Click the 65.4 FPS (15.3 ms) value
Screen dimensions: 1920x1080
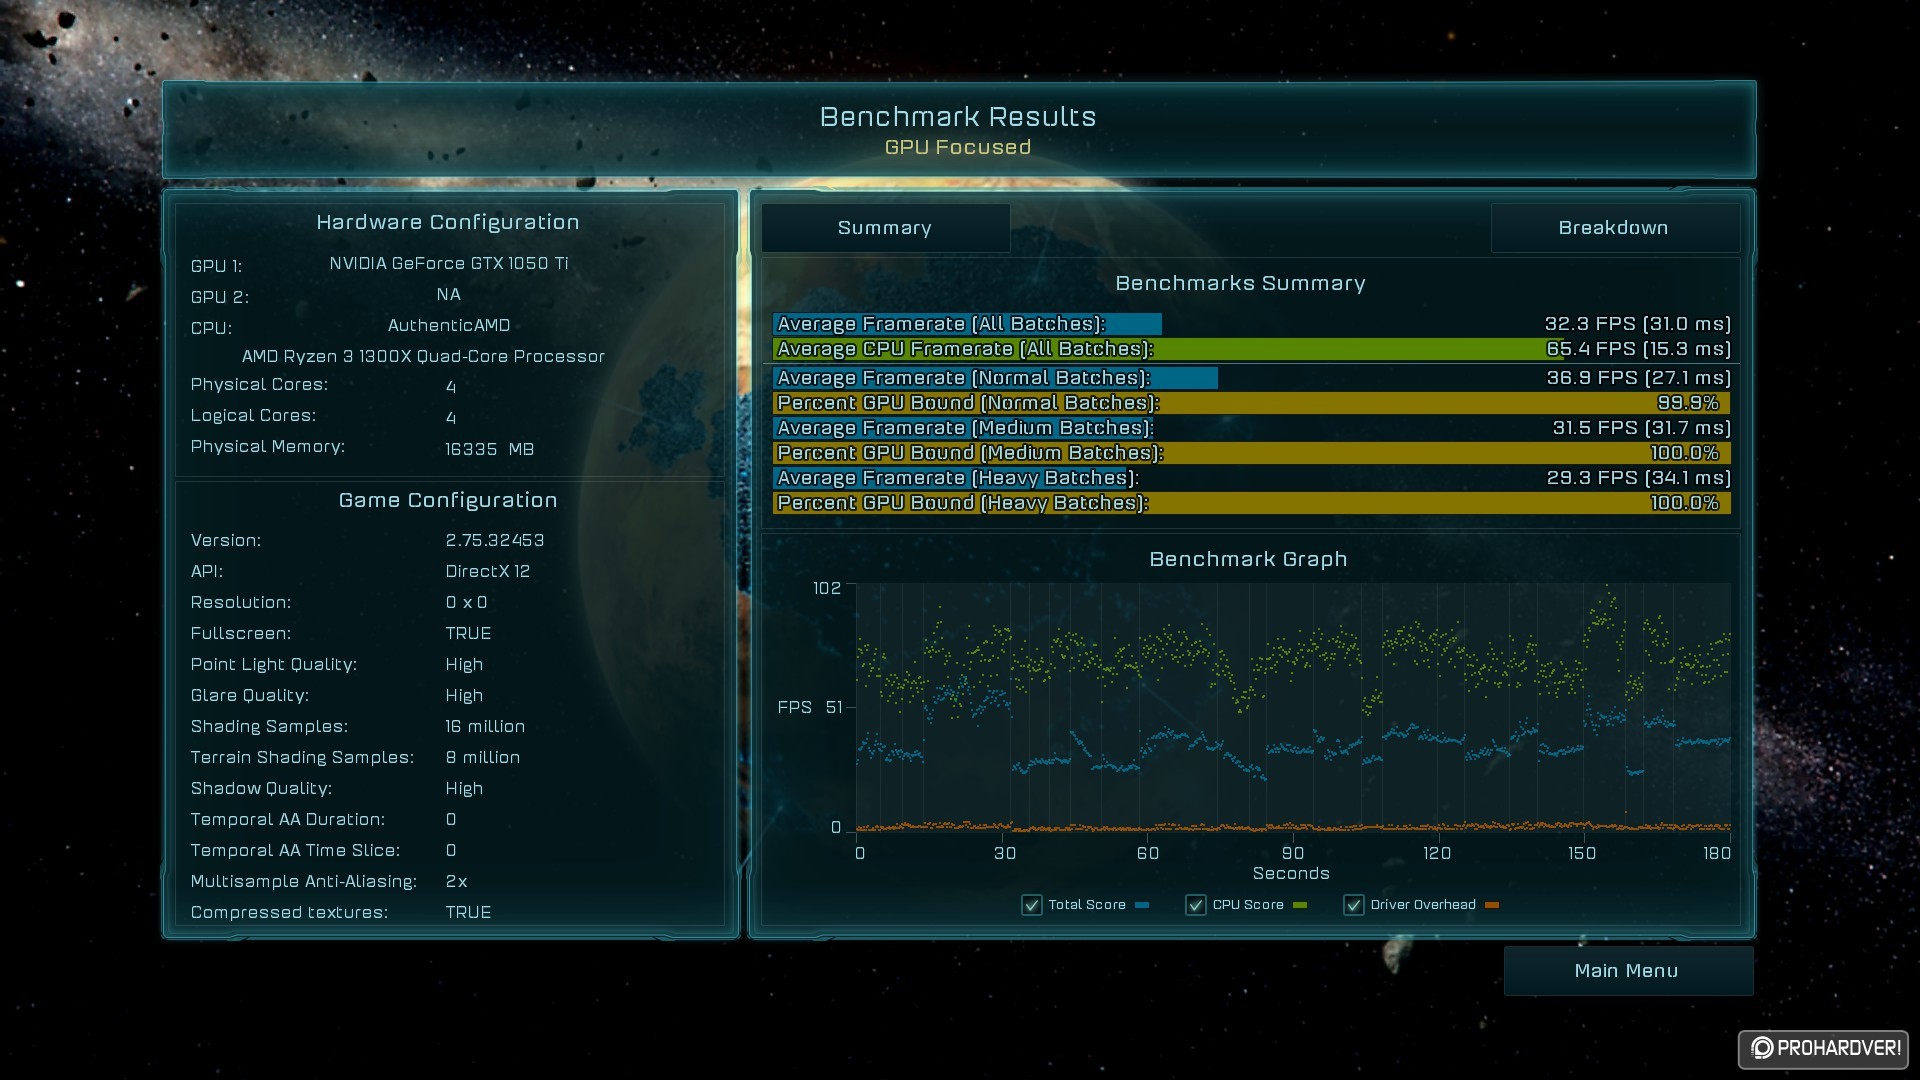pos(1638,349)
